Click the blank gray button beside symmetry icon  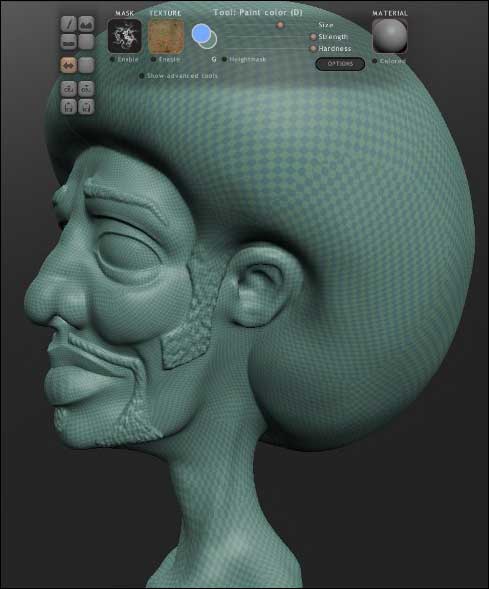point(86,65)
